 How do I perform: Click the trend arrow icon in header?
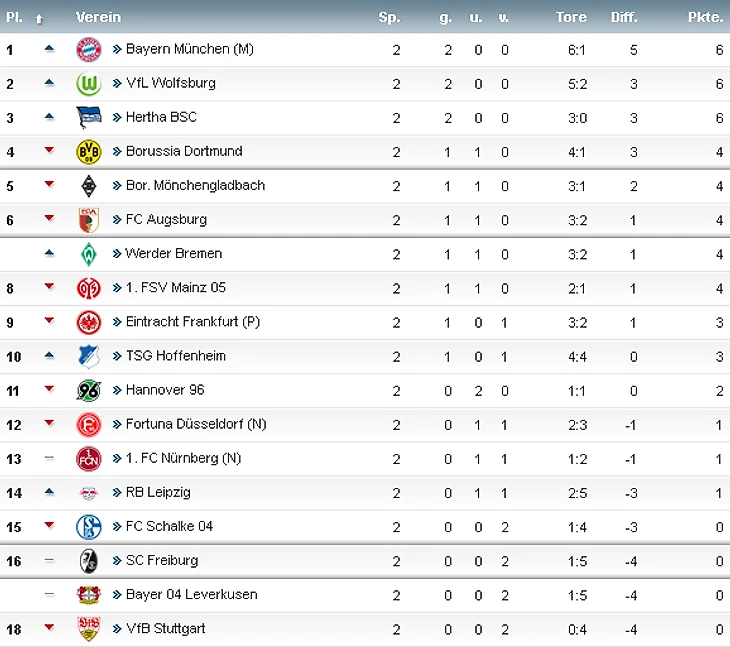[39, 18]
